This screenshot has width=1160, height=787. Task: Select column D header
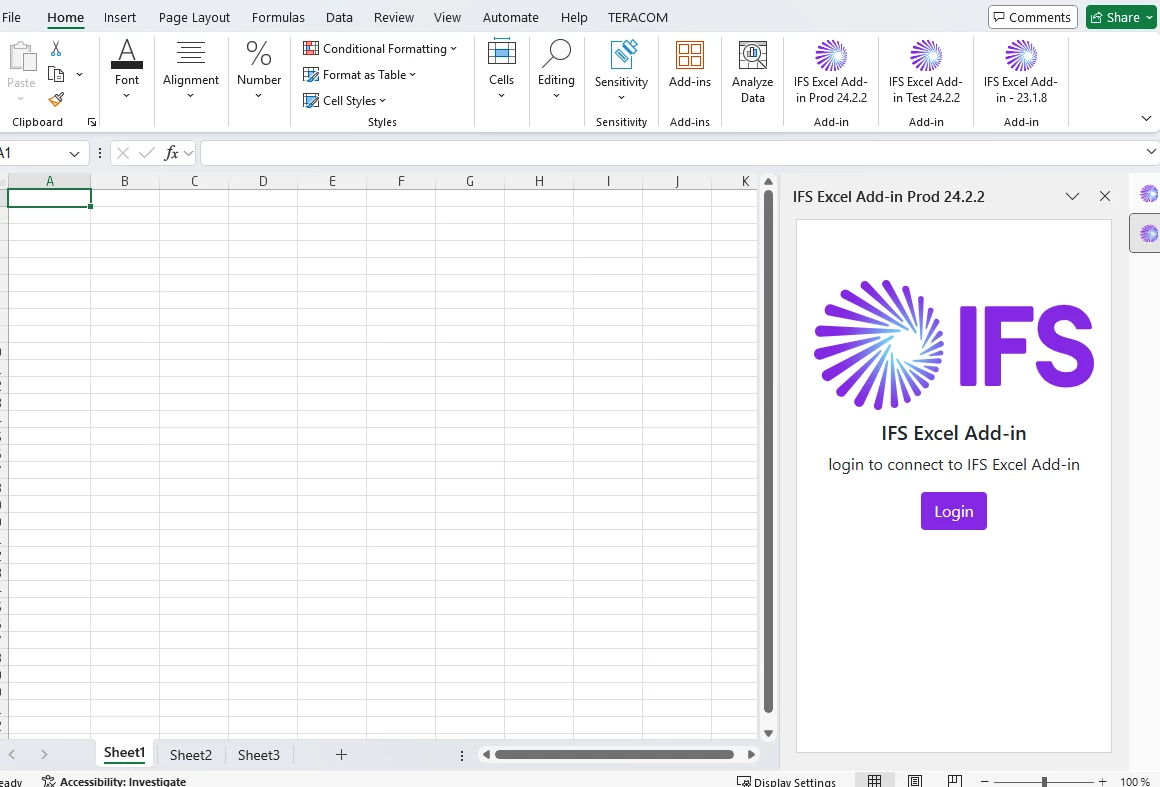tap(263, 181)
